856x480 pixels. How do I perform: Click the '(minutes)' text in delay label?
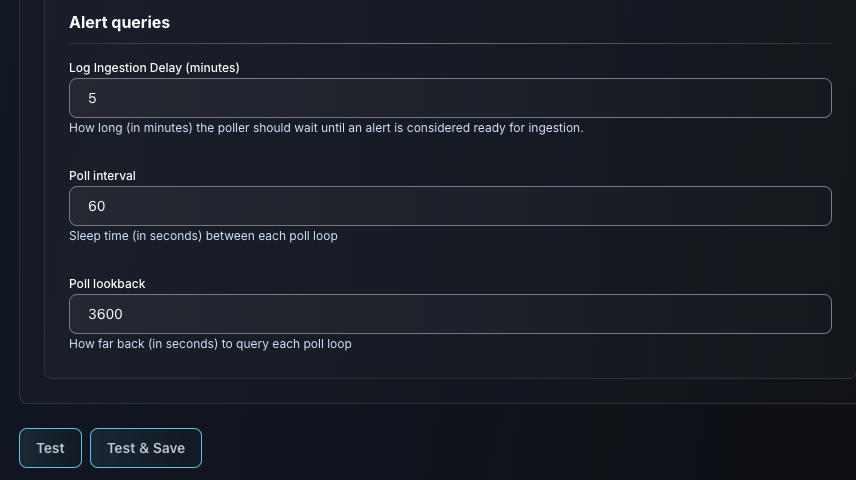point(212,68)
